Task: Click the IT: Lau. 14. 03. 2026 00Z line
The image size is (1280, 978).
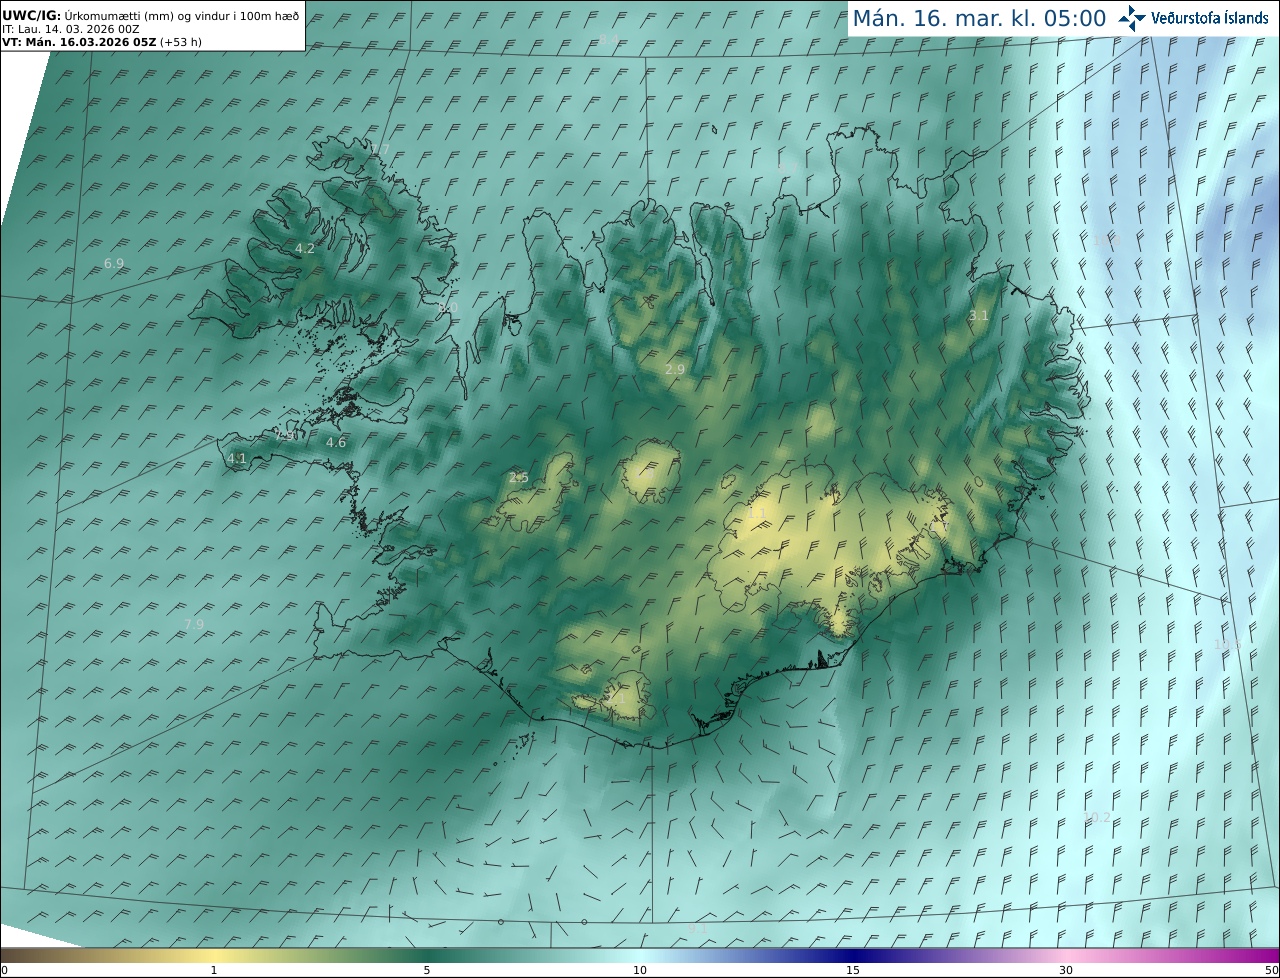Action: pos(69,29)
